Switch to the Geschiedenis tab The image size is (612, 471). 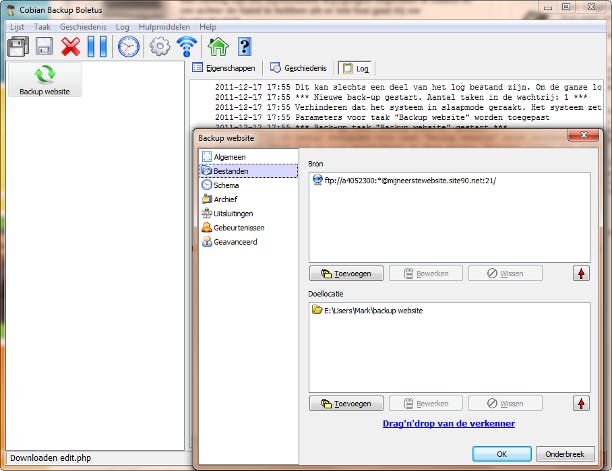[x=298, y=68]
